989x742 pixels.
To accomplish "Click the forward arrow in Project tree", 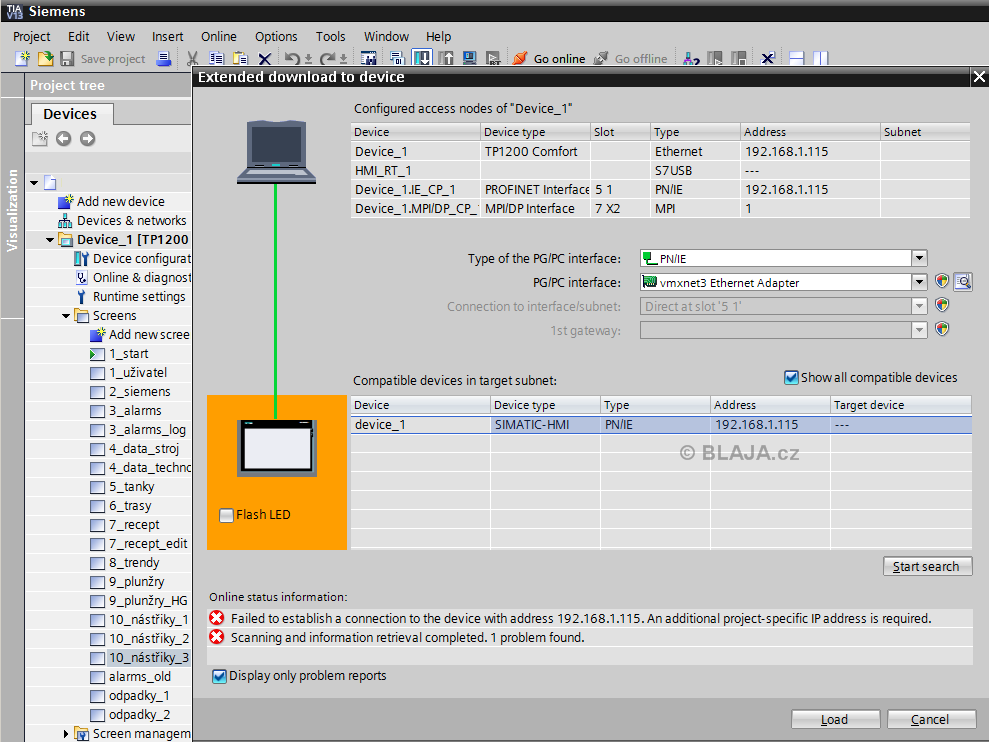I will point(88,138).
